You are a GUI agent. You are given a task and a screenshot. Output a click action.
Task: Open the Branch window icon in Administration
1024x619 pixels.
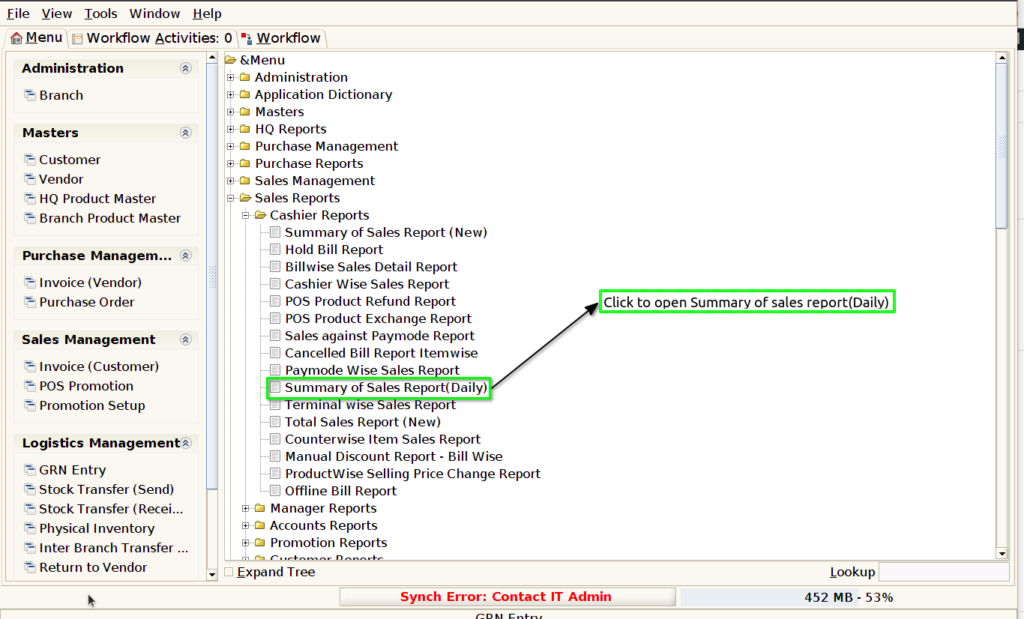(30, 95)
